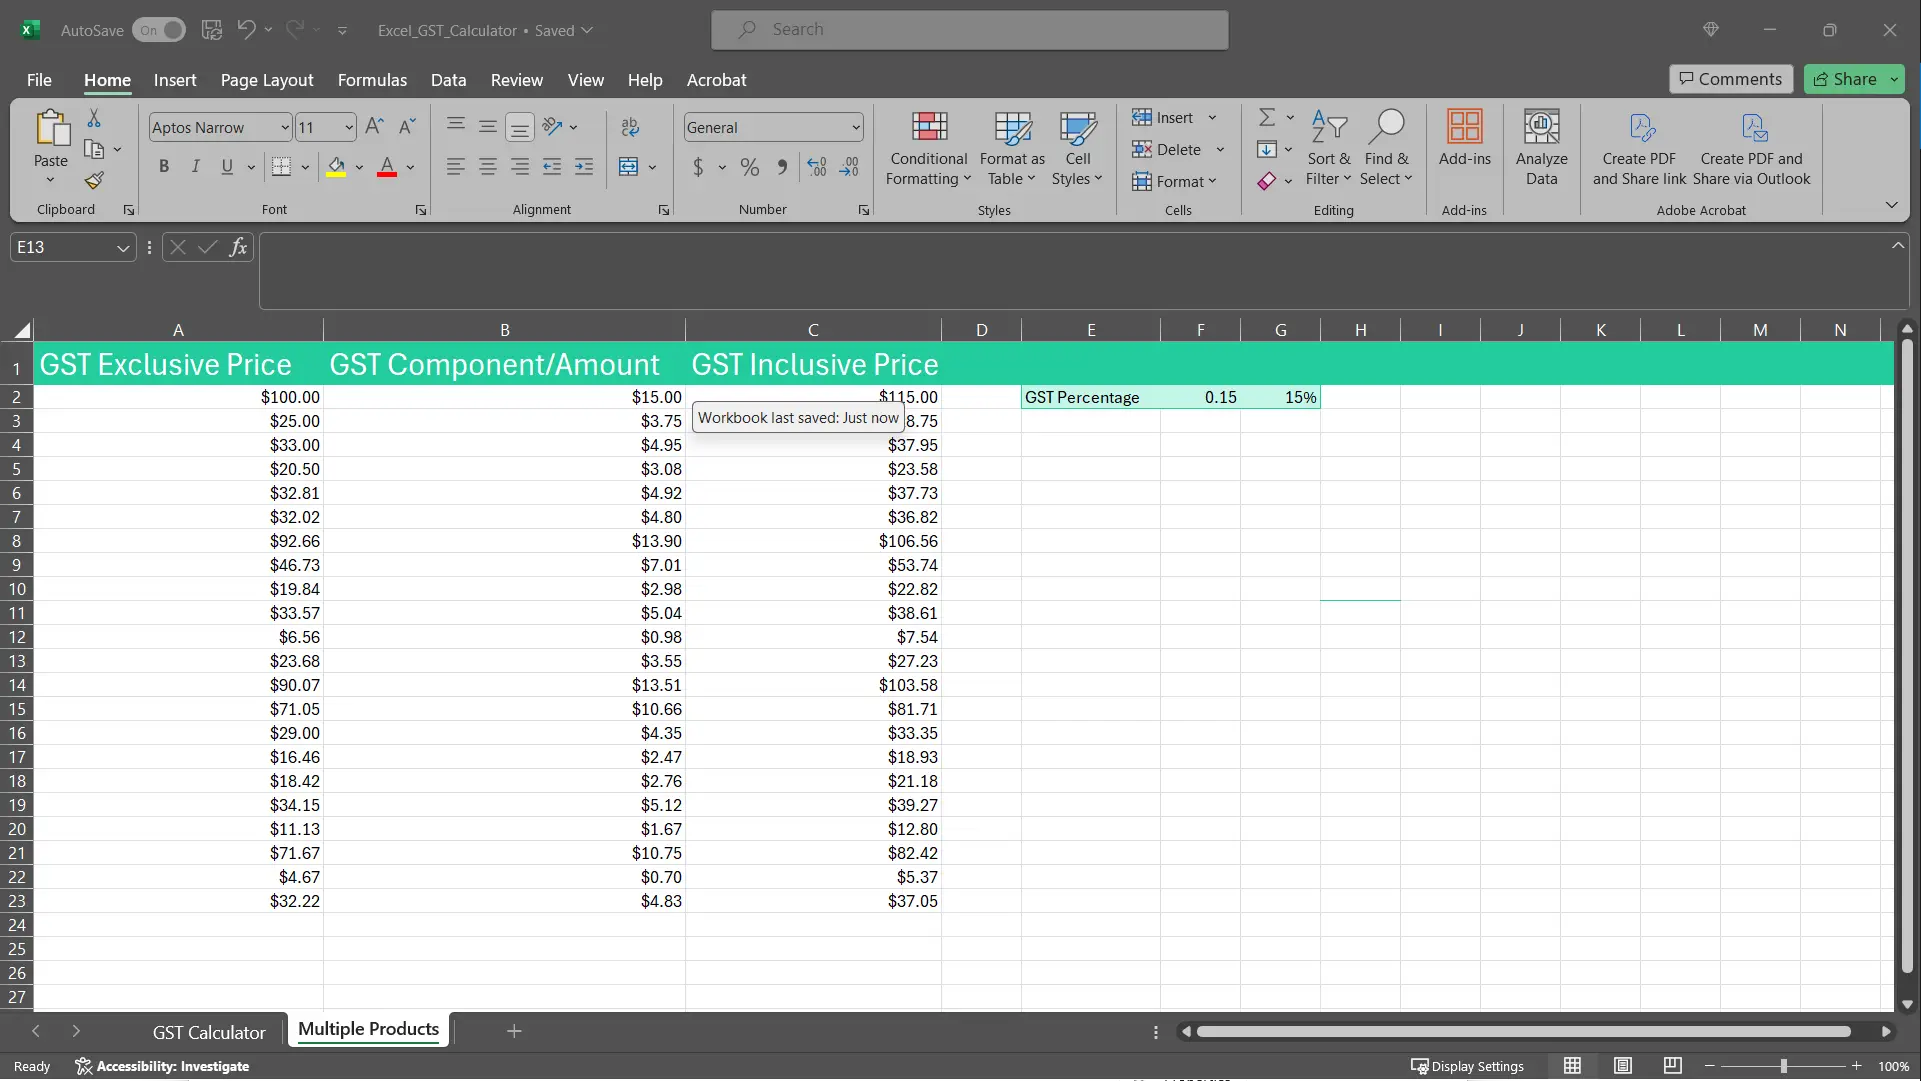The image size is (1921, 1081).
Task: Toggle Bold formatting
Action: click(164, 167)
